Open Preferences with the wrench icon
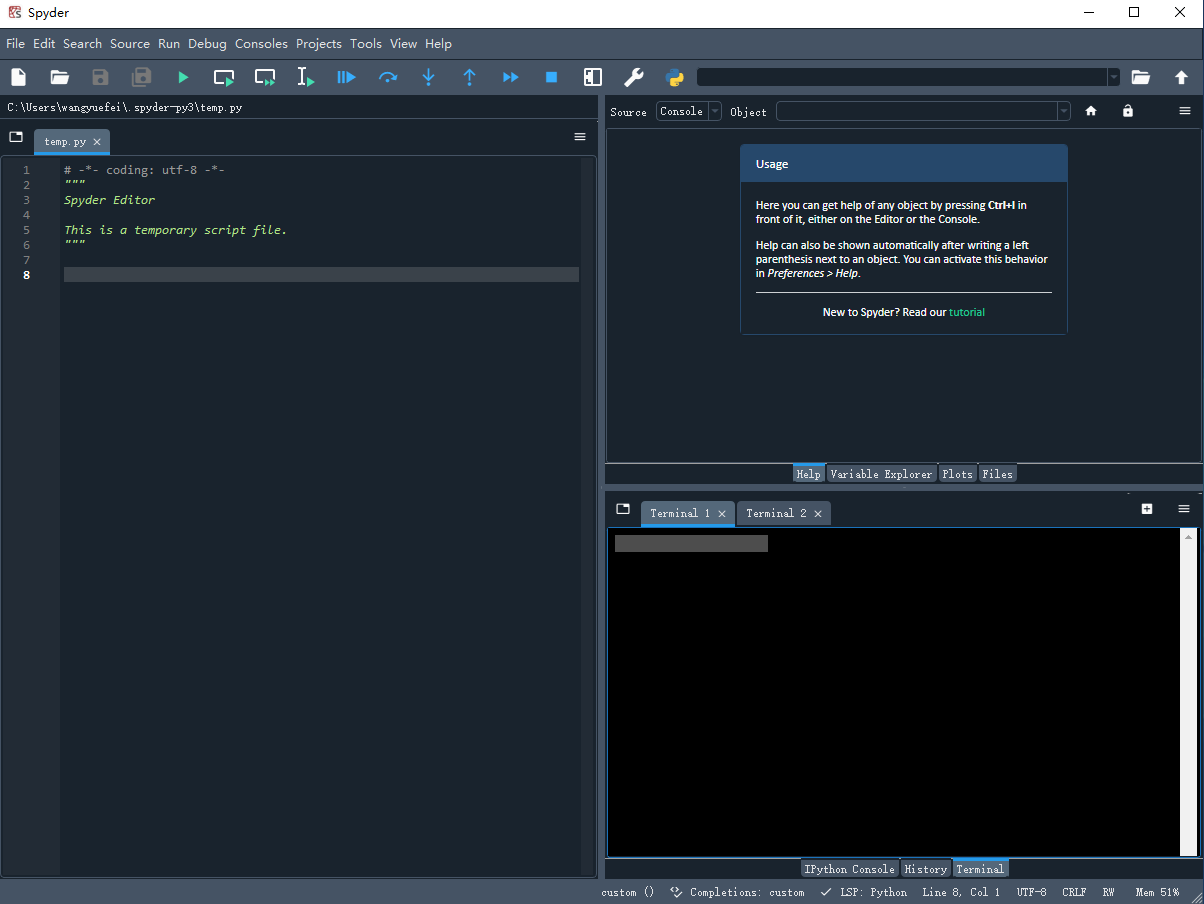 [633, 77]
